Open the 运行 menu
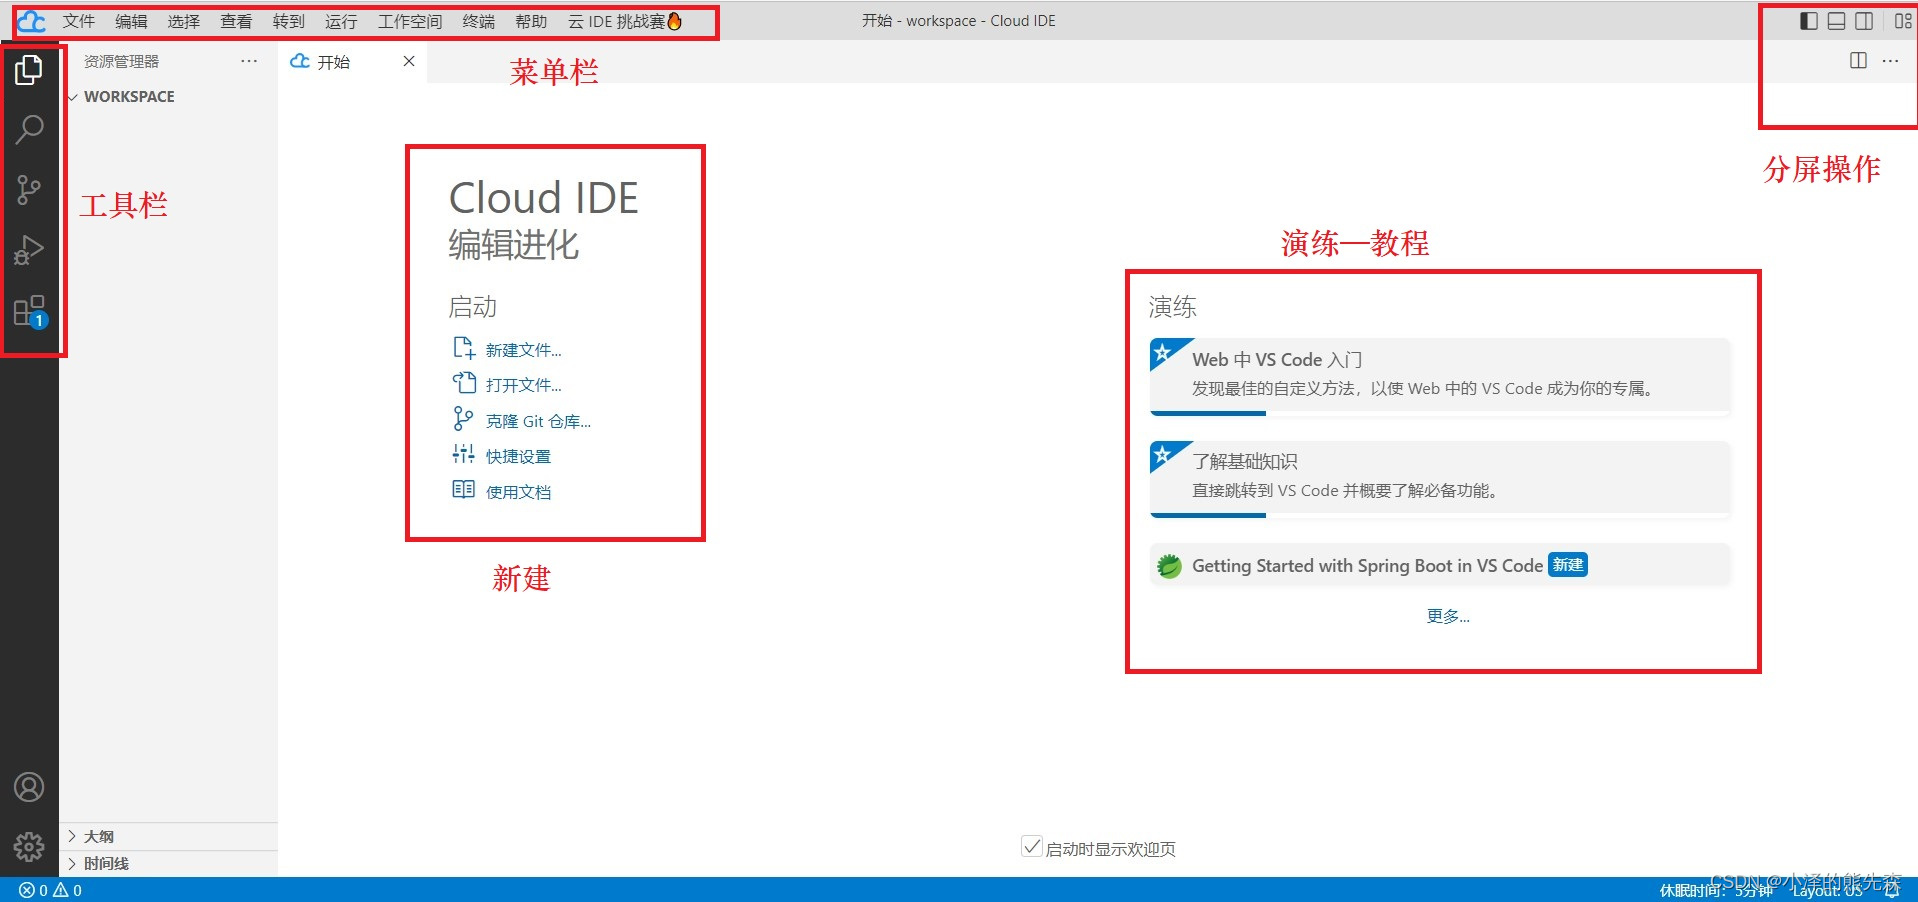The image size is (1918, 902). tap(341, 21)
